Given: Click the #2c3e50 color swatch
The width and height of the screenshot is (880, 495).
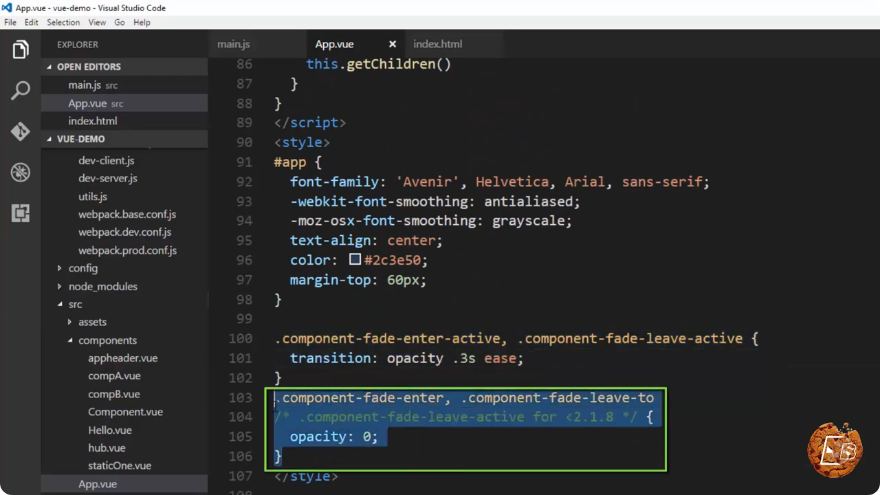Looking at the screenshot, I should pyautogui.click(x=355, y=259).
